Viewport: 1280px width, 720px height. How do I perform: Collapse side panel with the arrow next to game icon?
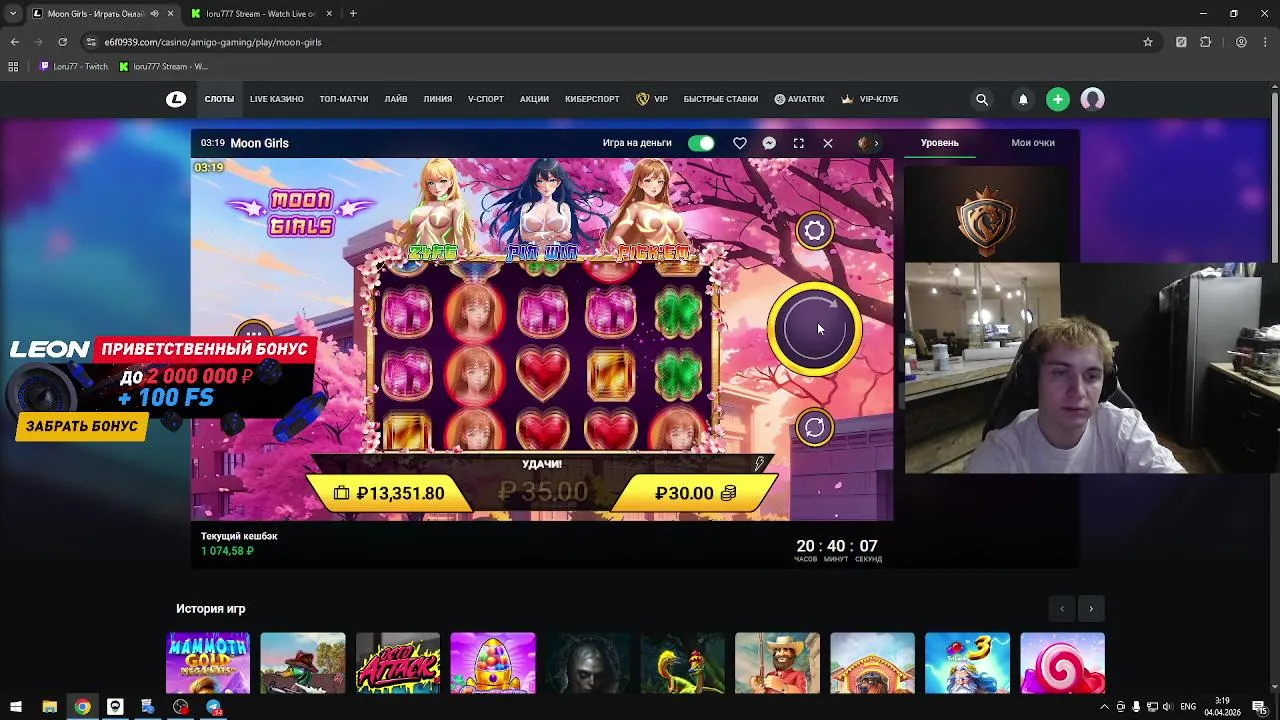[876, 143]
